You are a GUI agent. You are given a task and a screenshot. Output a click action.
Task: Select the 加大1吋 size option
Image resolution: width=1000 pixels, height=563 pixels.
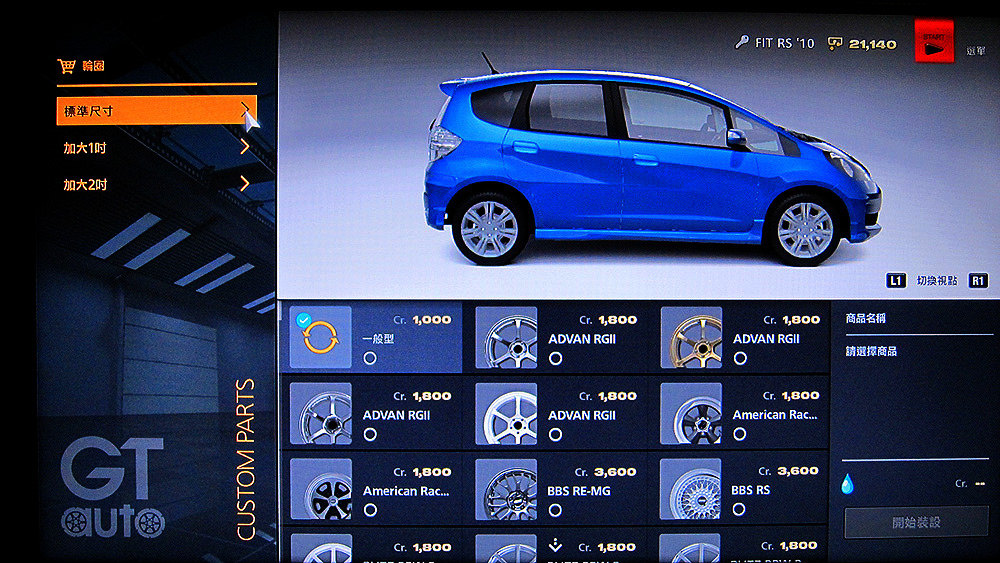tap(85, 148)
